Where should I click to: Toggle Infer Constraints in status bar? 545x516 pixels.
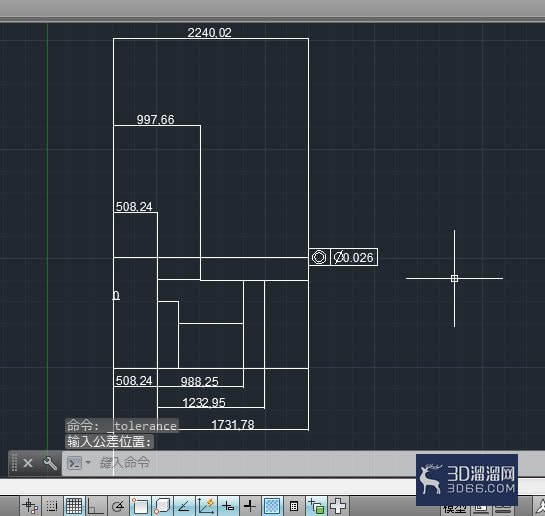[31, 506]
